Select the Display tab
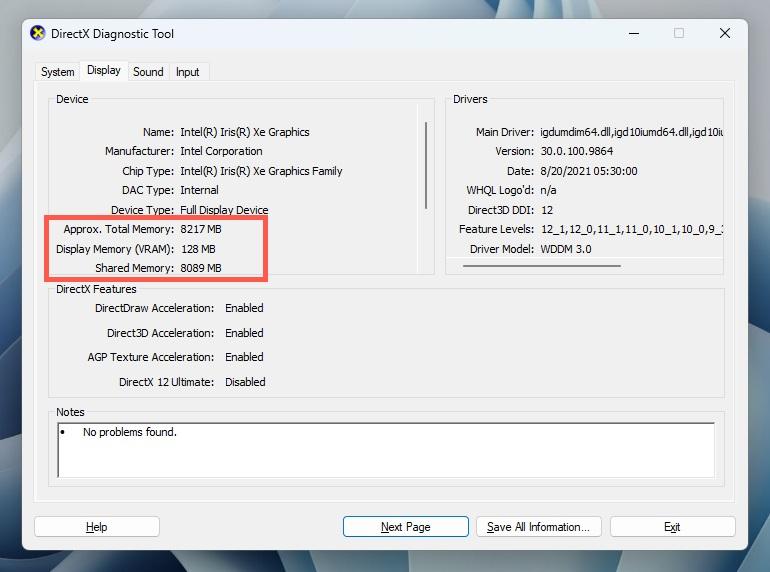Image resolution: width=770 pixels, height=572 pixels. (x=103, y=71)
